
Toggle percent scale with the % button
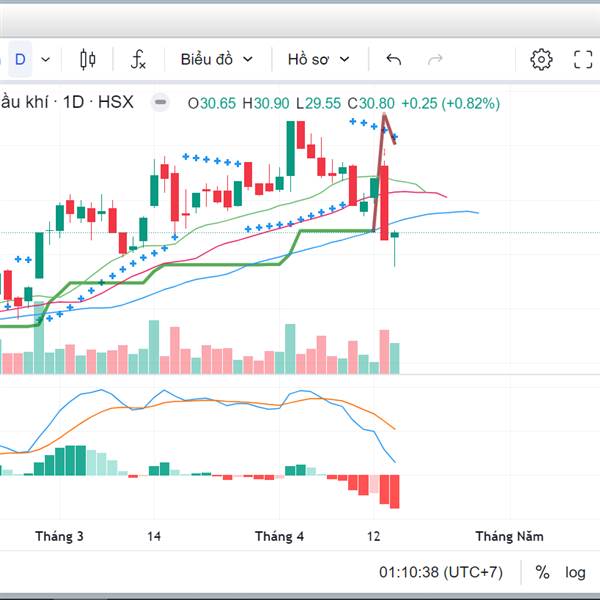542,572
